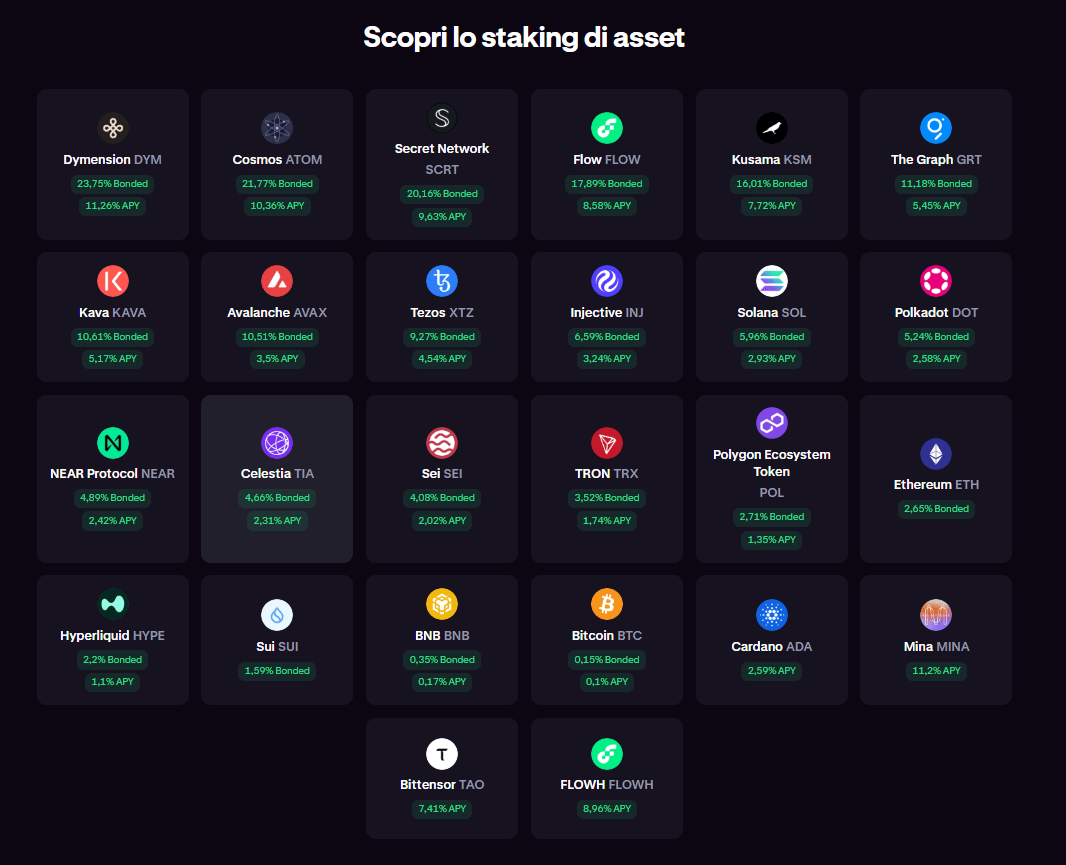Screen dimensions: 1066x865
Task: Select the Solana SOL icon
Action: [772, 281]
